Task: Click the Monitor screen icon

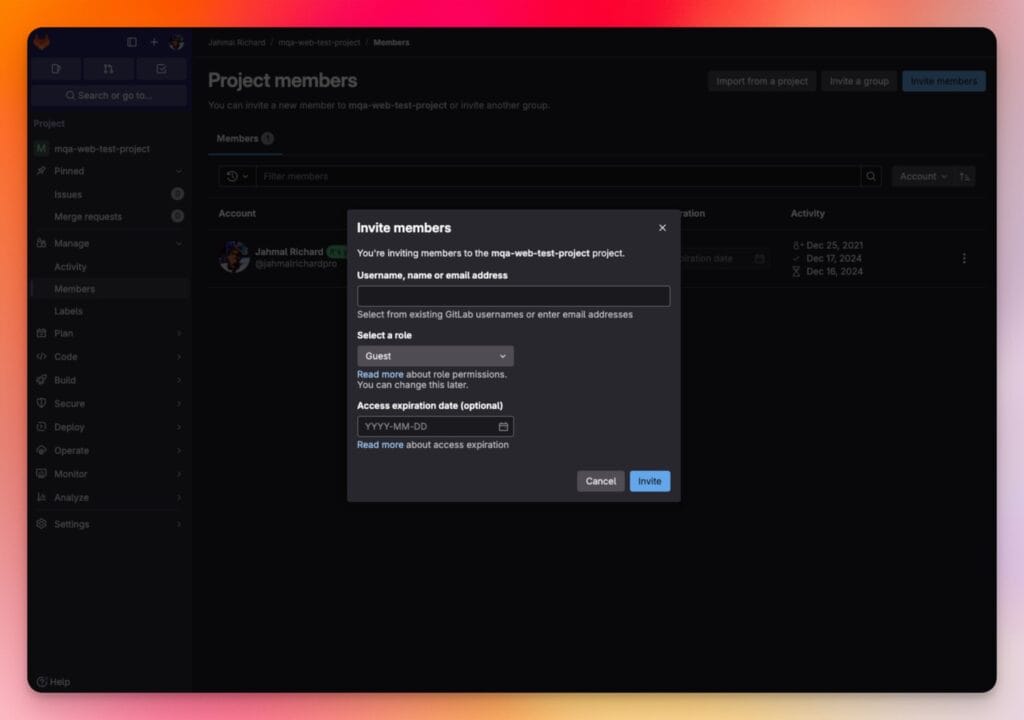Action: pyautogui.click(x=42, y=474)
